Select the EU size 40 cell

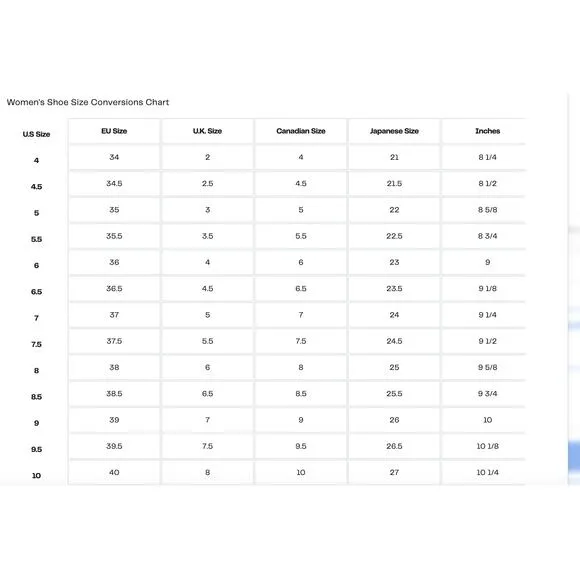click(x=114, y=472)
